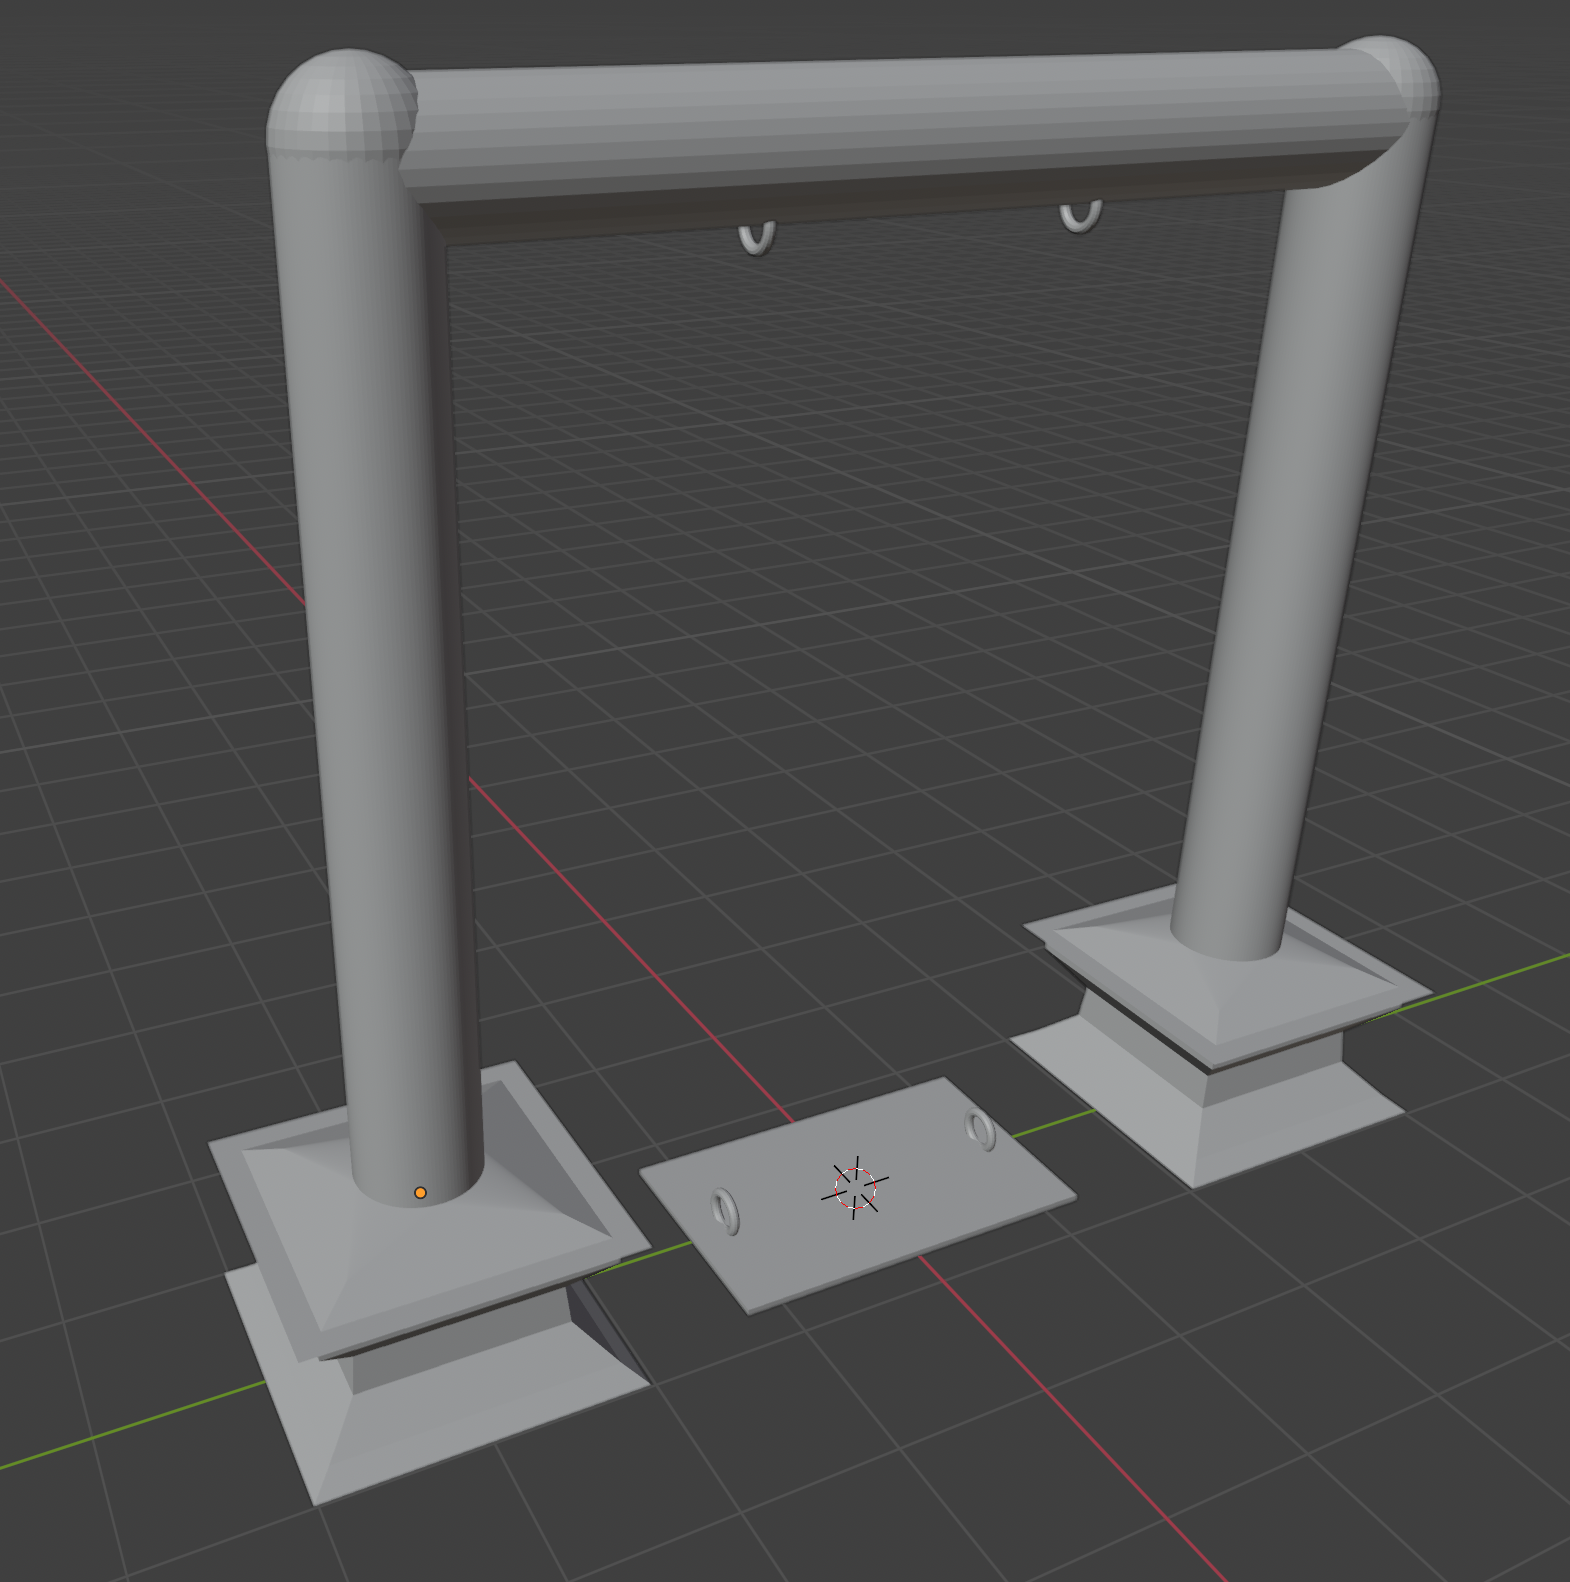Click the left ring on the ground plate
Screen dimensions: 1570x1582
[x=726, y=1210]
